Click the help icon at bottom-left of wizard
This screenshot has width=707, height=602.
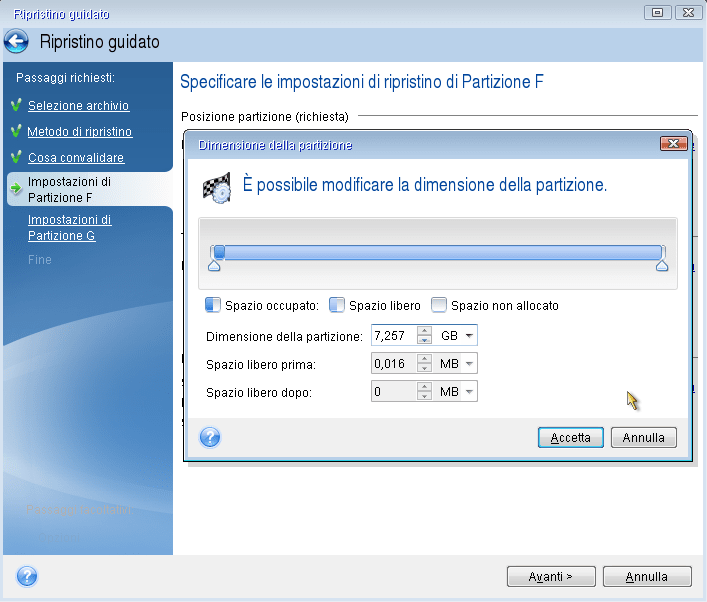point(27,576)
